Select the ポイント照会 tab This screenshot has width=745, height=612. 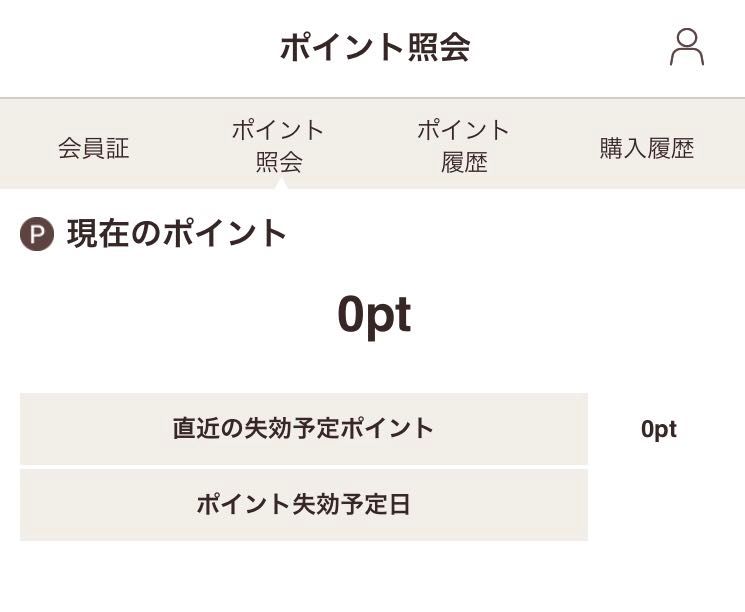tap(278, 146)
